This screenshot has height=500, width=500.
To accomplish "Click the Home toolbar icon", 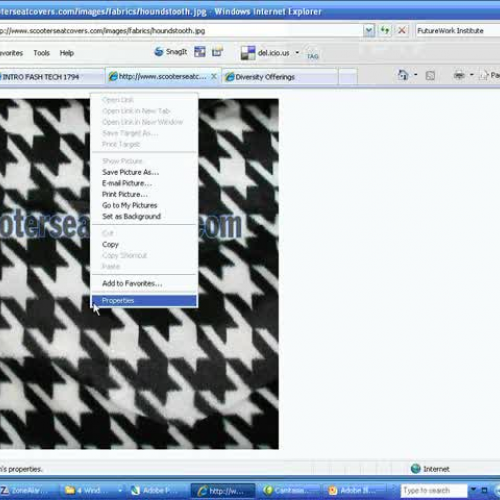I will point(403,75).
